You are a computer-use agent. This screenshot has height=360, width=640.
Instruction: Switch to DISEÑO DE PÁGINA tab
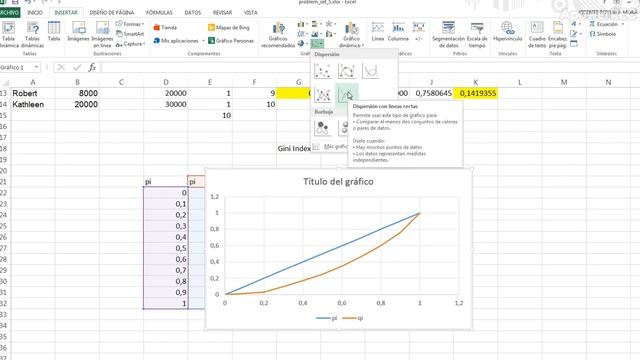pyautogui.click(x=112, y=13)
